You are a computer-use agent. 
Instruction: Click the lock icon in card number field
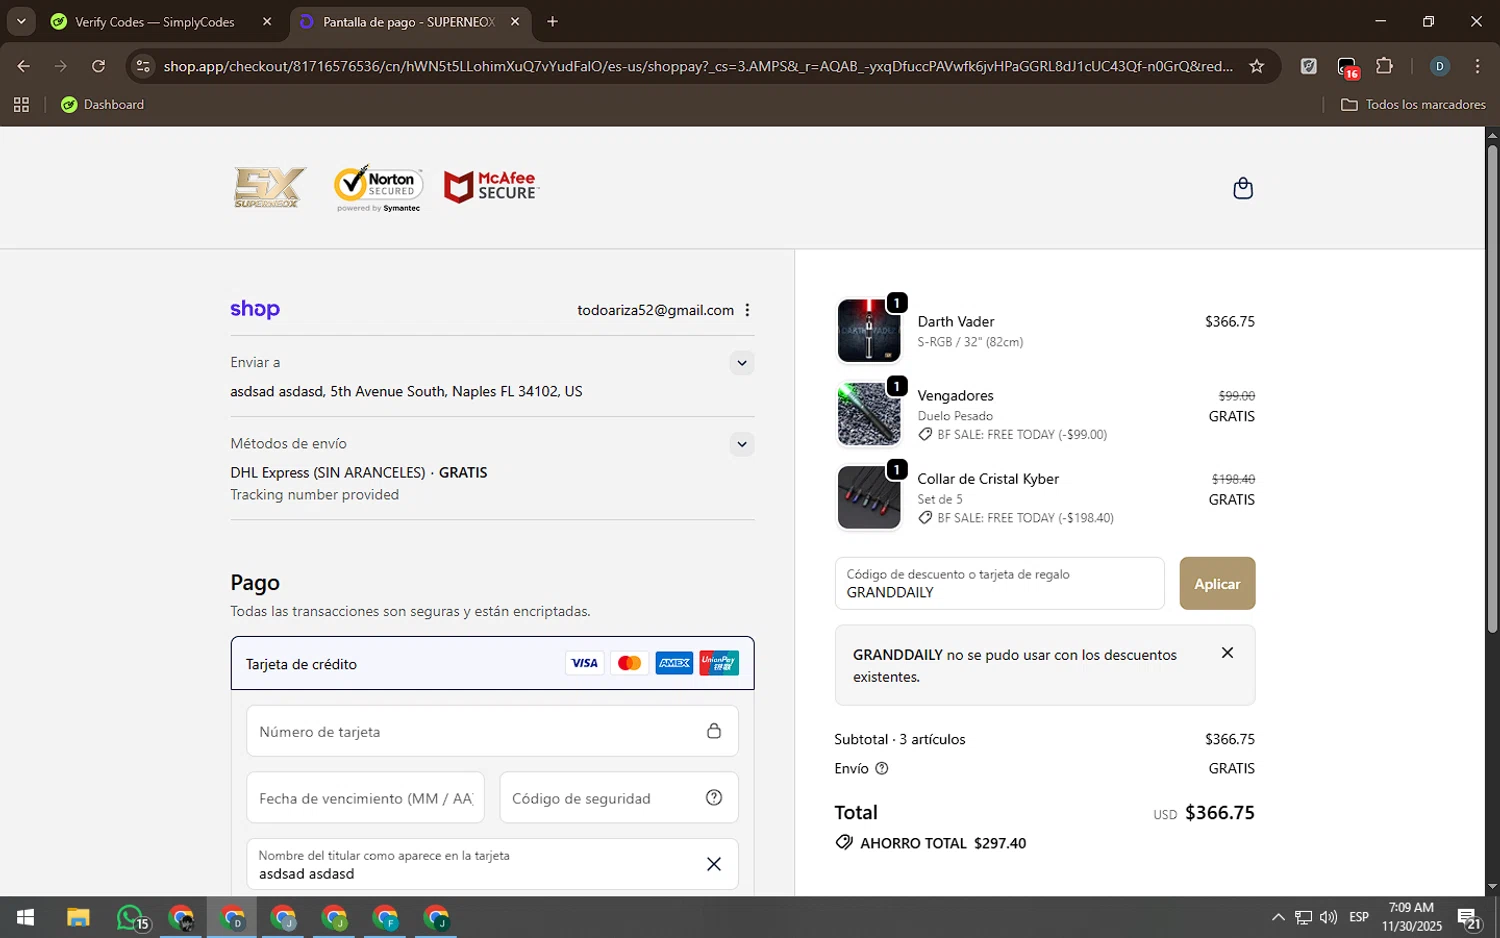[x=714, y=731]
